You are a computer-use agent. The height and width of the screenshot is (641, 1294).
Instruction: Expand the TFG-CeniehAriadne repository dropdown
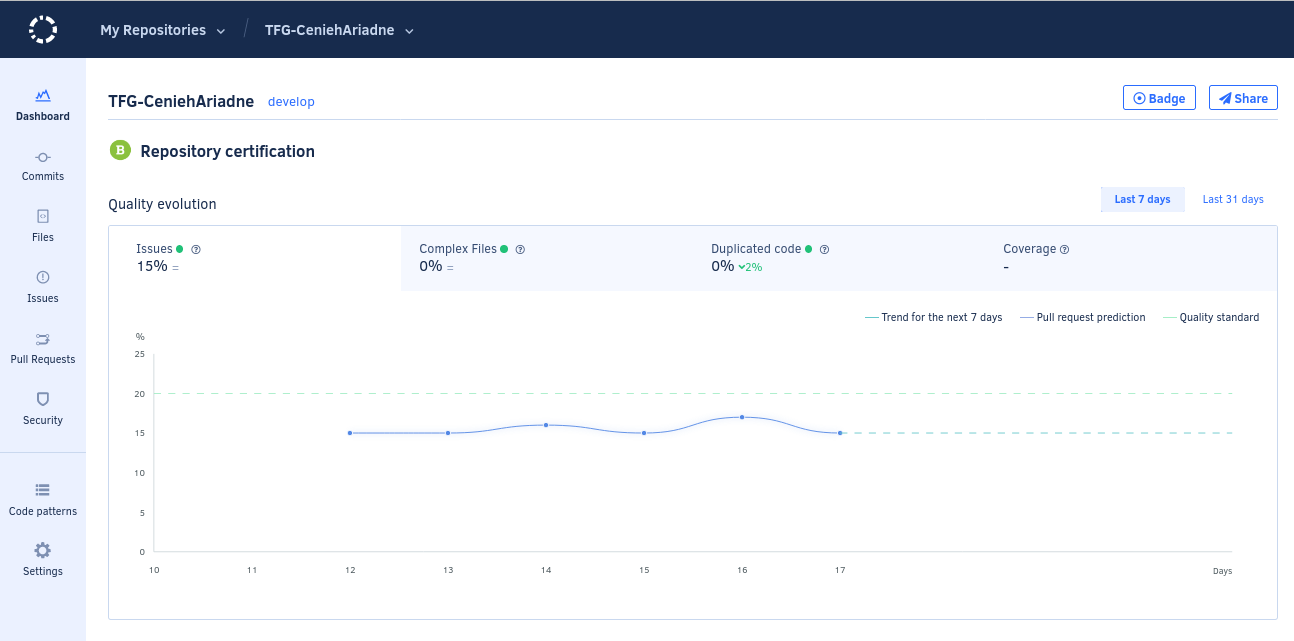339,30
